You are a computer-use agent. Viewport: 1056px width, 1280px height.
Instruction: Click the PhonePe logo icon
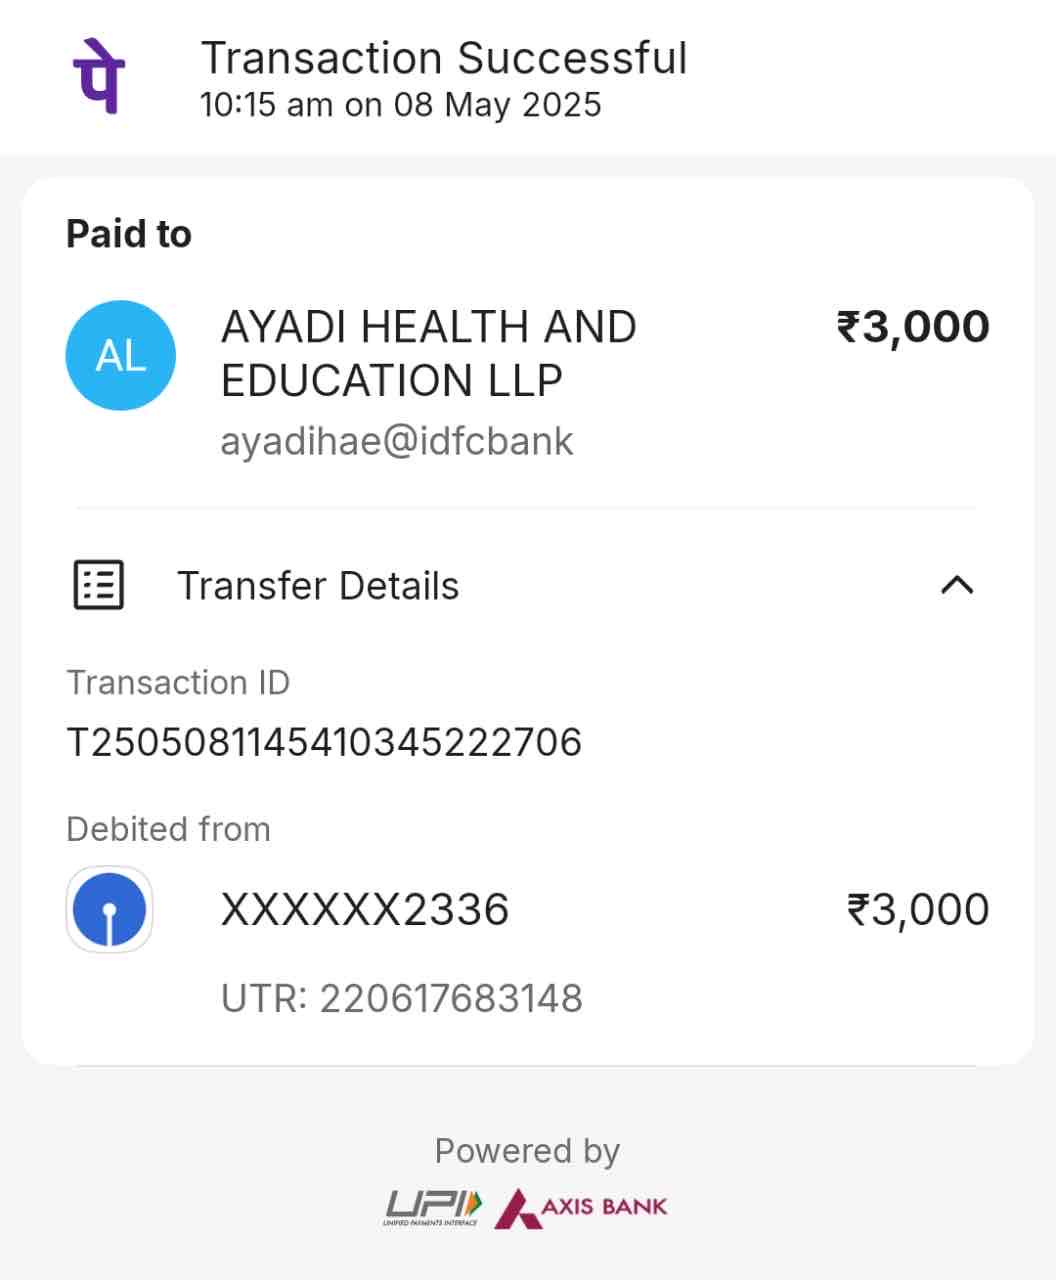(x=99, y=76)
